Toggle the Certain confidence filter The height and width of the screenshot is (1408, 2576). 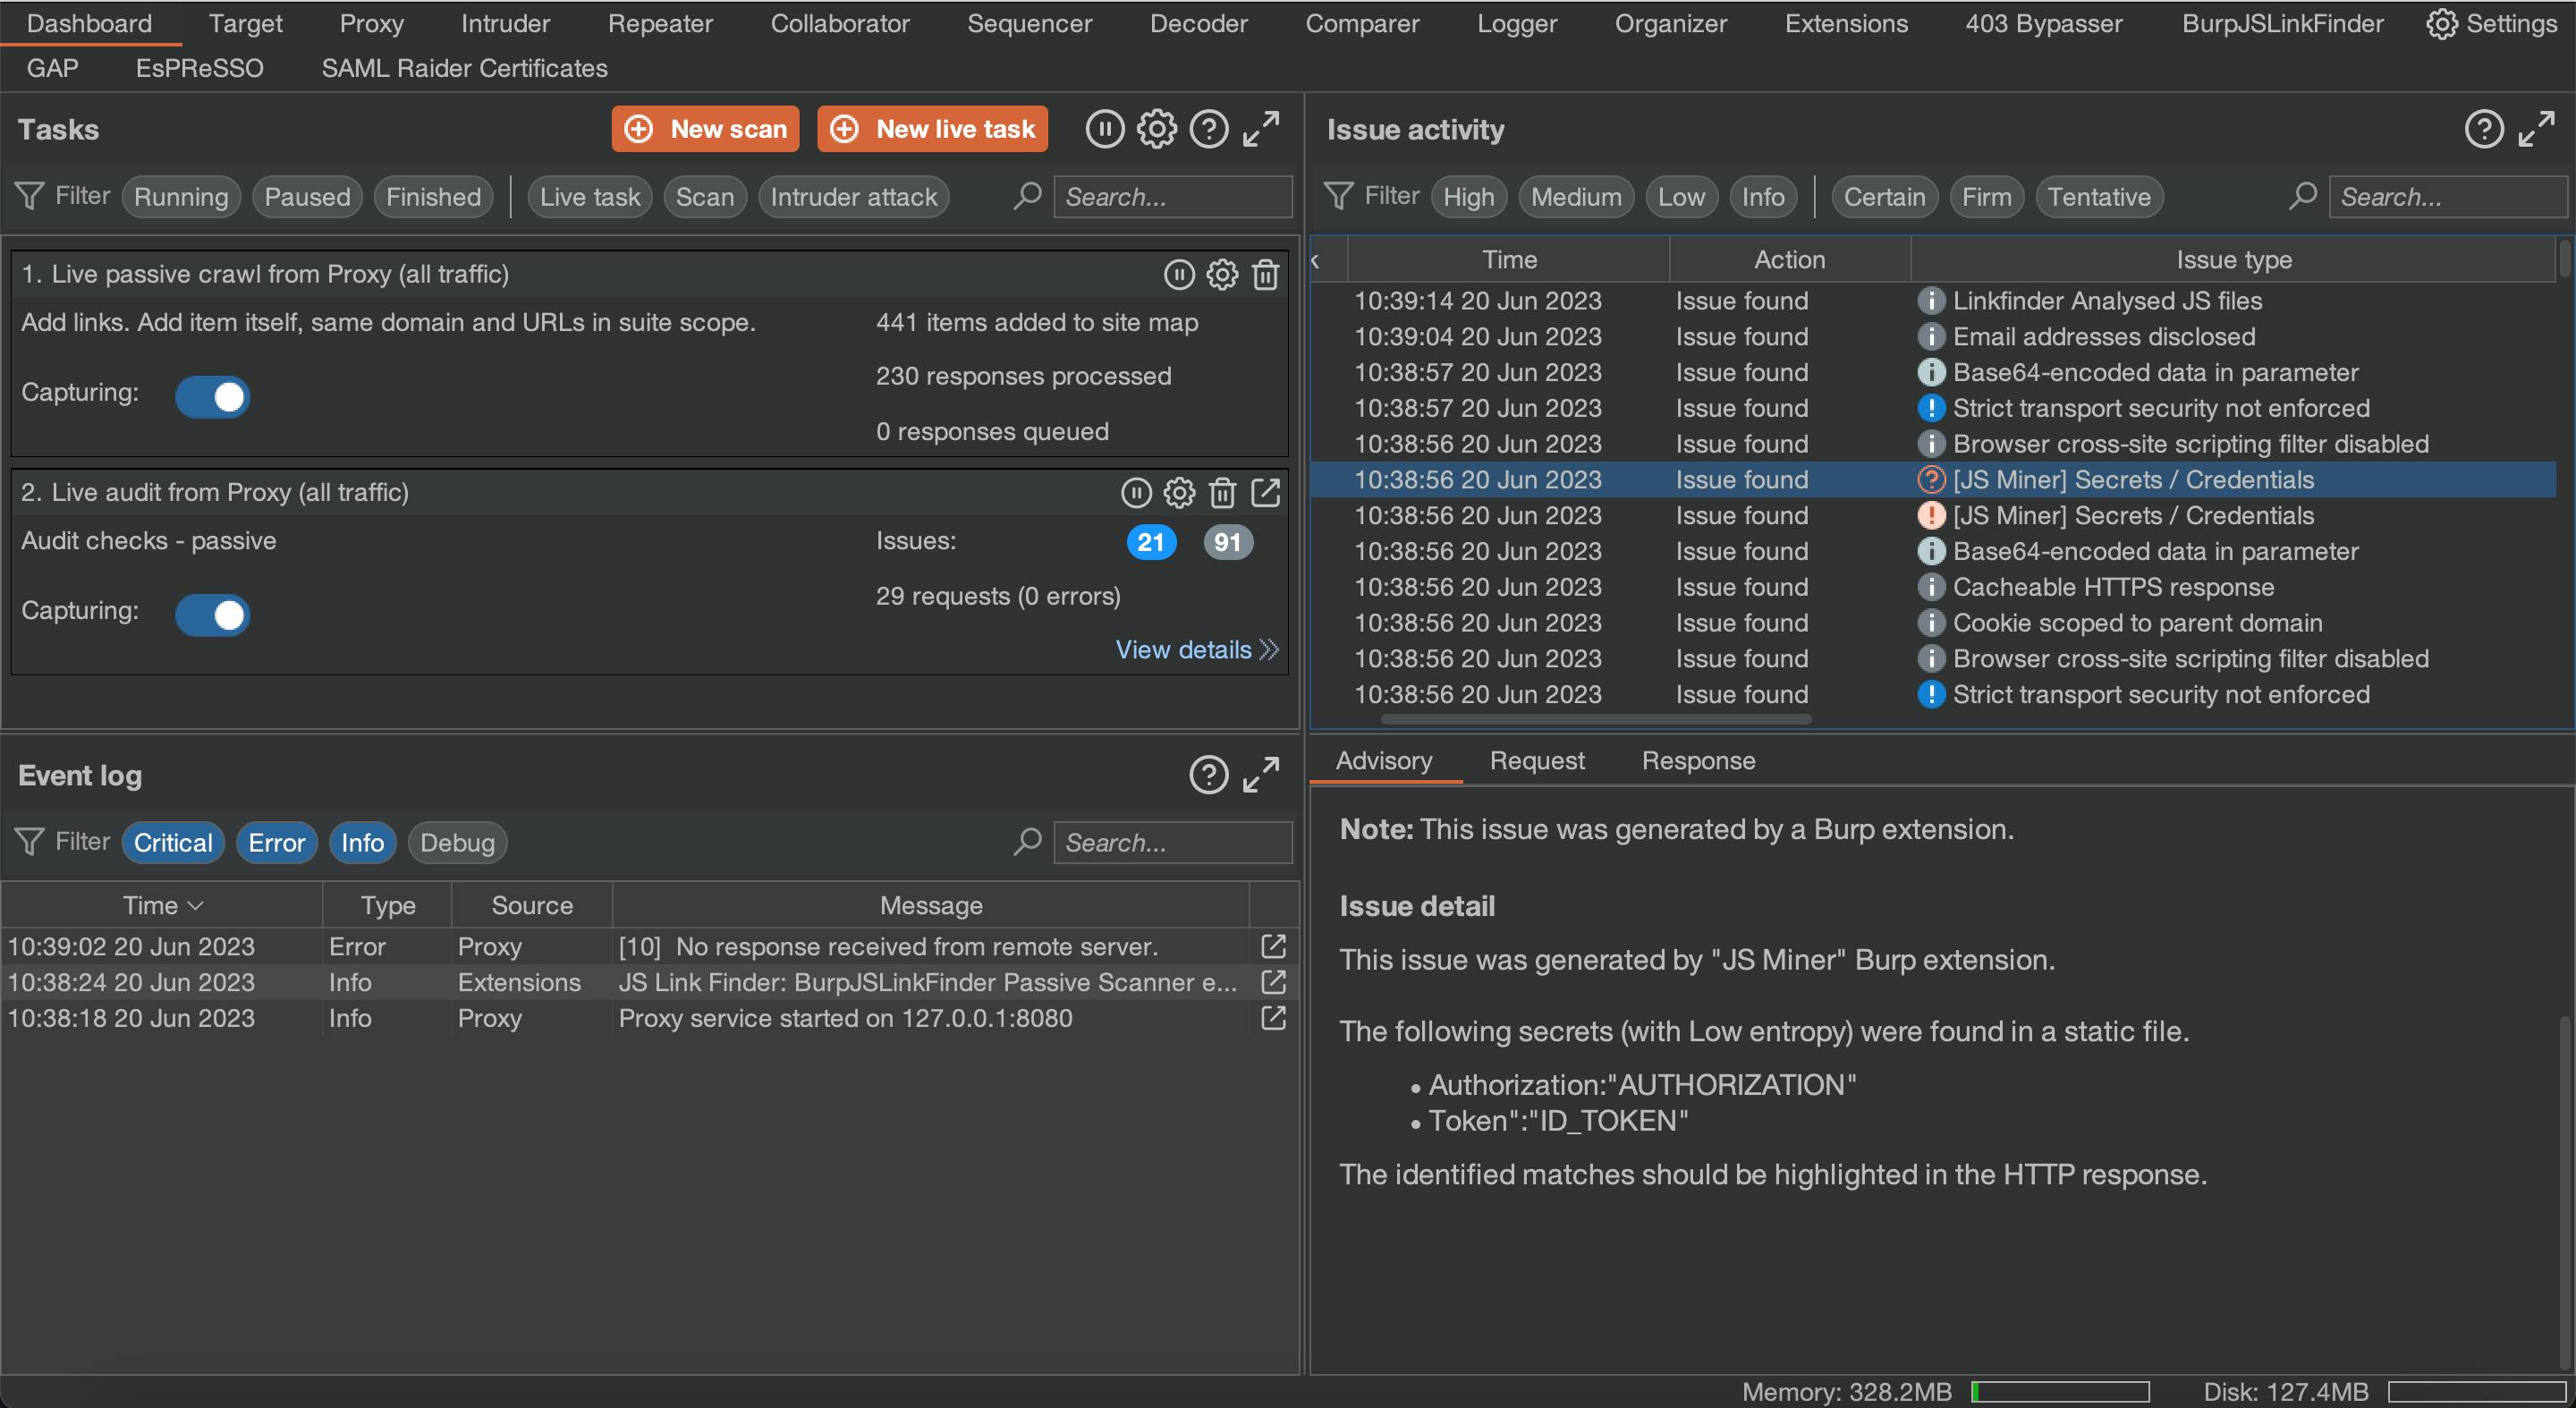[x=1884, y=197]
